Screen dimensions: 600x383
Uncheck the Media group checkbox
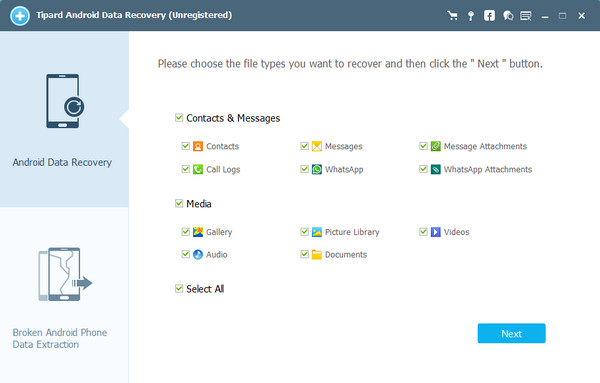coord(179,203)
